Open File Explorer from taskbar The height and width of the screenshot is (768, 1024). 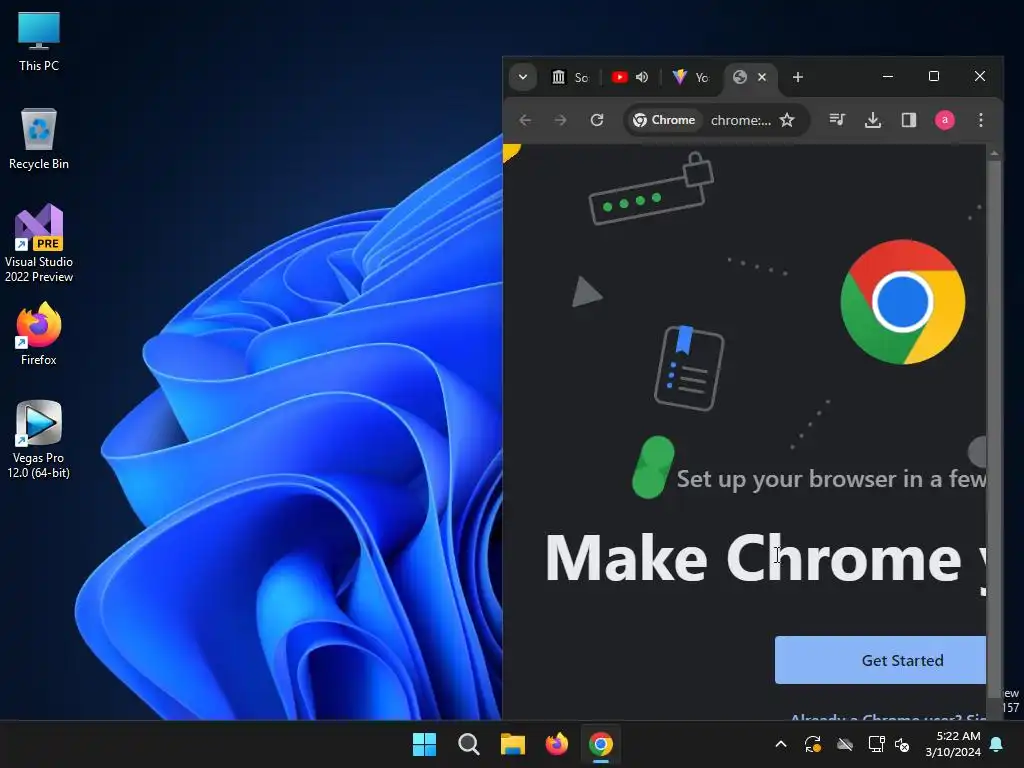[513, 744]
